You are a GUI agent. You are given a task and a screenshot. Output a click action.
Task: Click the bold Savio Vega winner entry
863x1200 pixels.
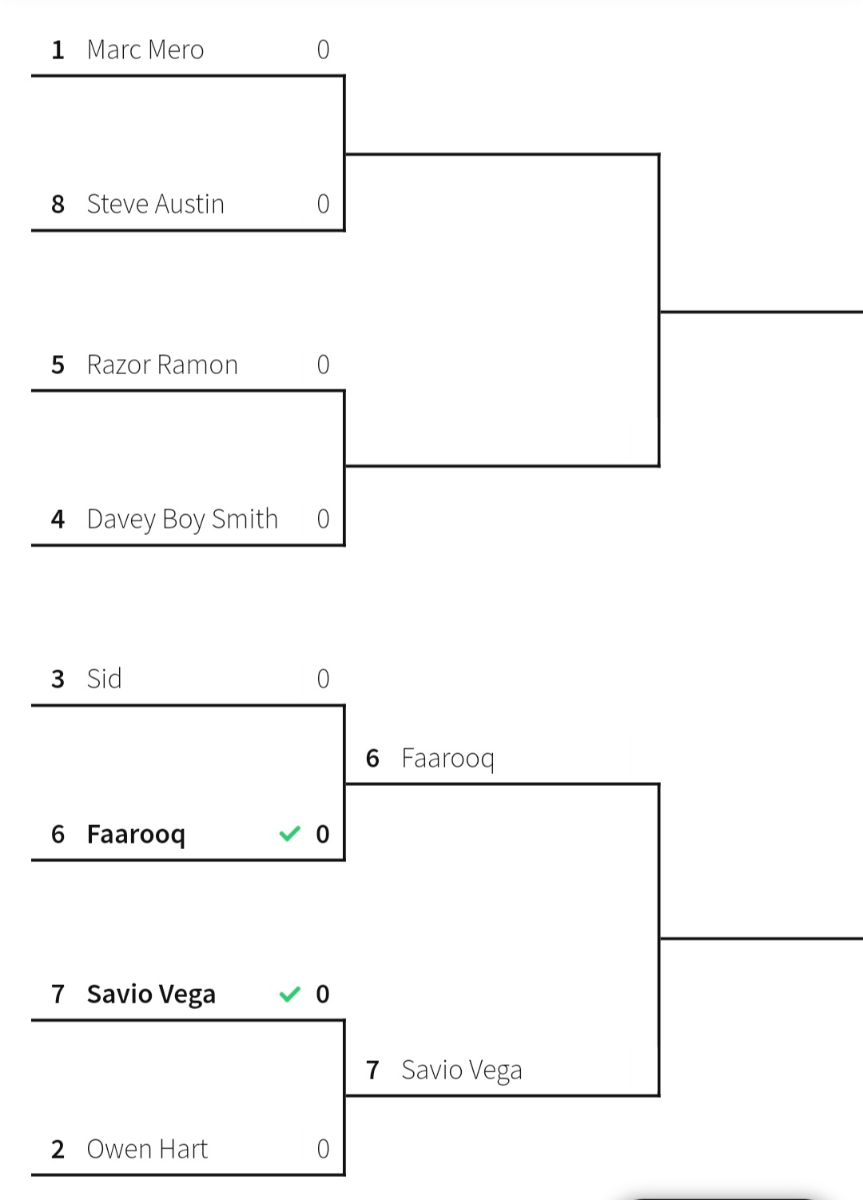point(188,994)
